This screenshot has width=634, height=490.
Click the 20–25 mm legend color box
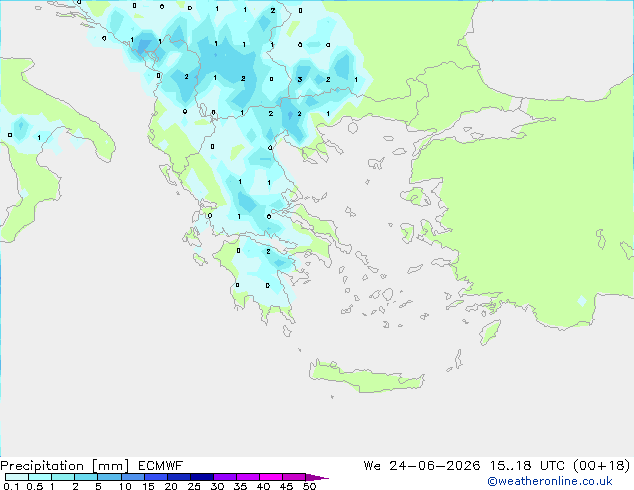pyautogui.click(x=178, y=477)
